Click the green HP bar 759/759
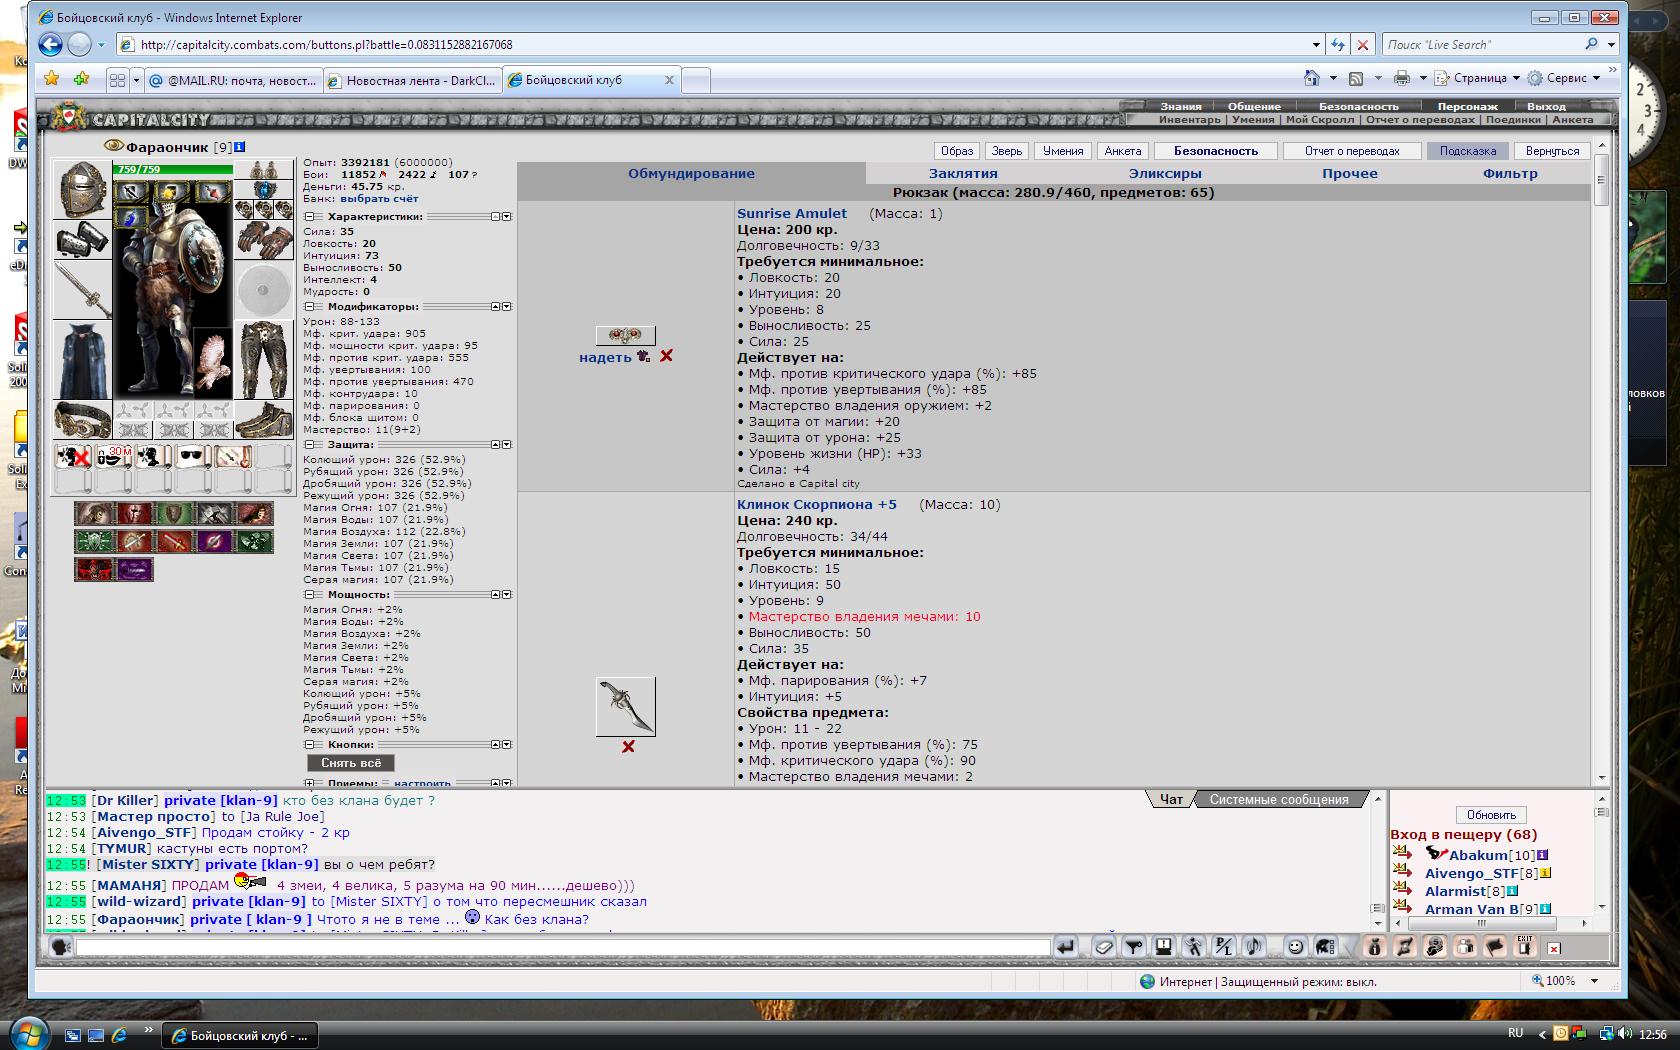1680x1050 pixels. 173,169
